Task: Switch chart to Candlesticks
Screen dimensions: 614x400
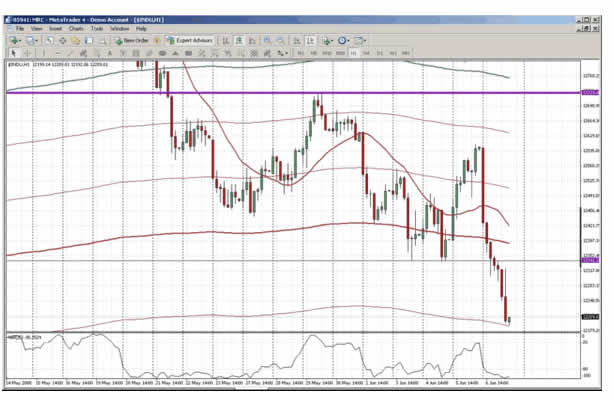Action: (239, 40)
